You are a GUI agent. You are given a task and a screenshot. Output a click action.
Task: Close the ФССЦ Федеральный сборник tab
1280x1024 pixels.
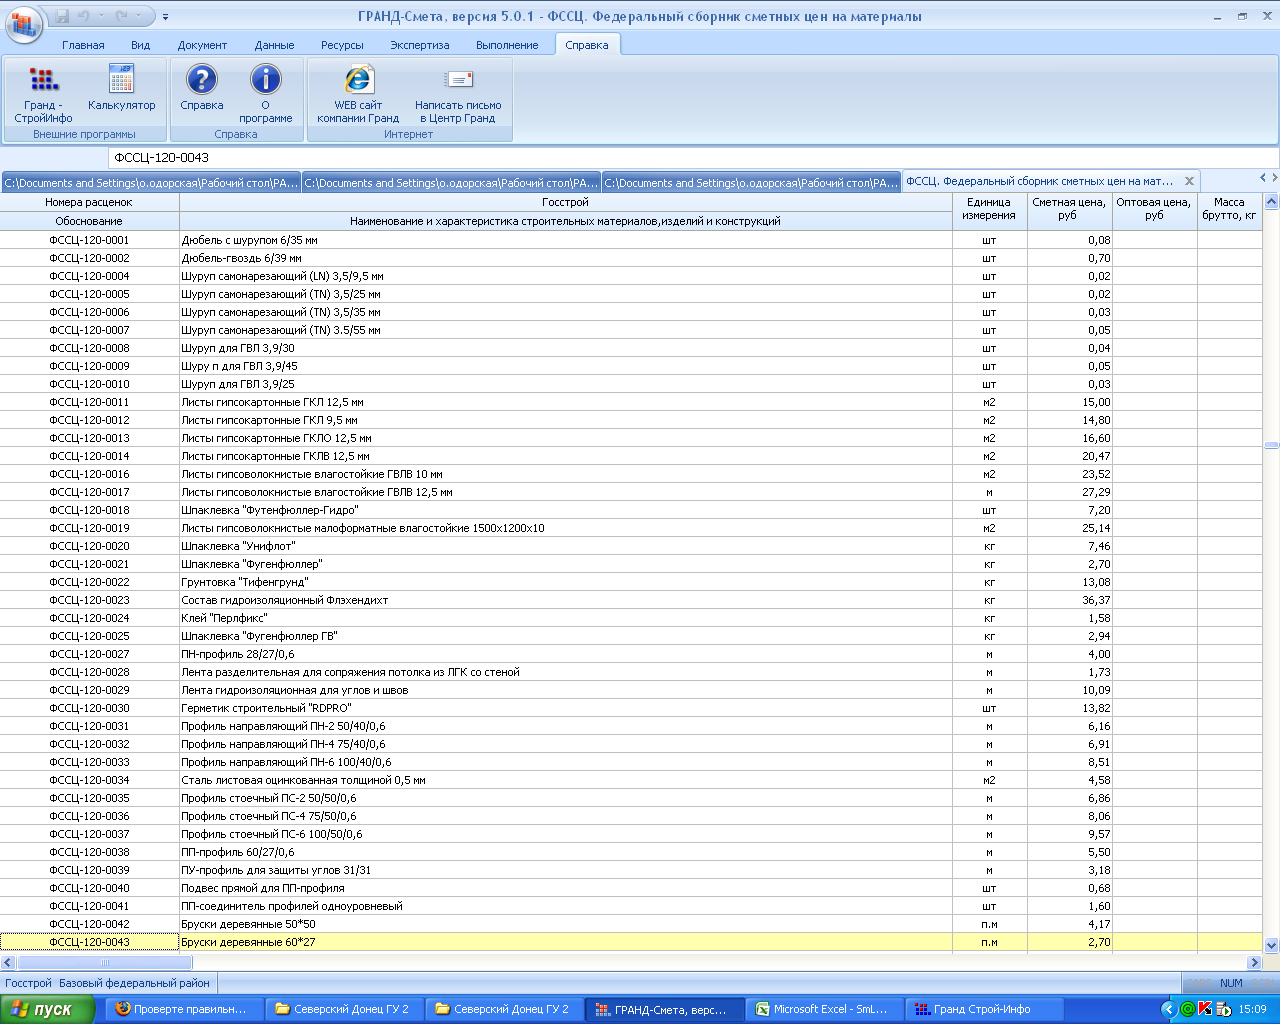click(1189, 182)
